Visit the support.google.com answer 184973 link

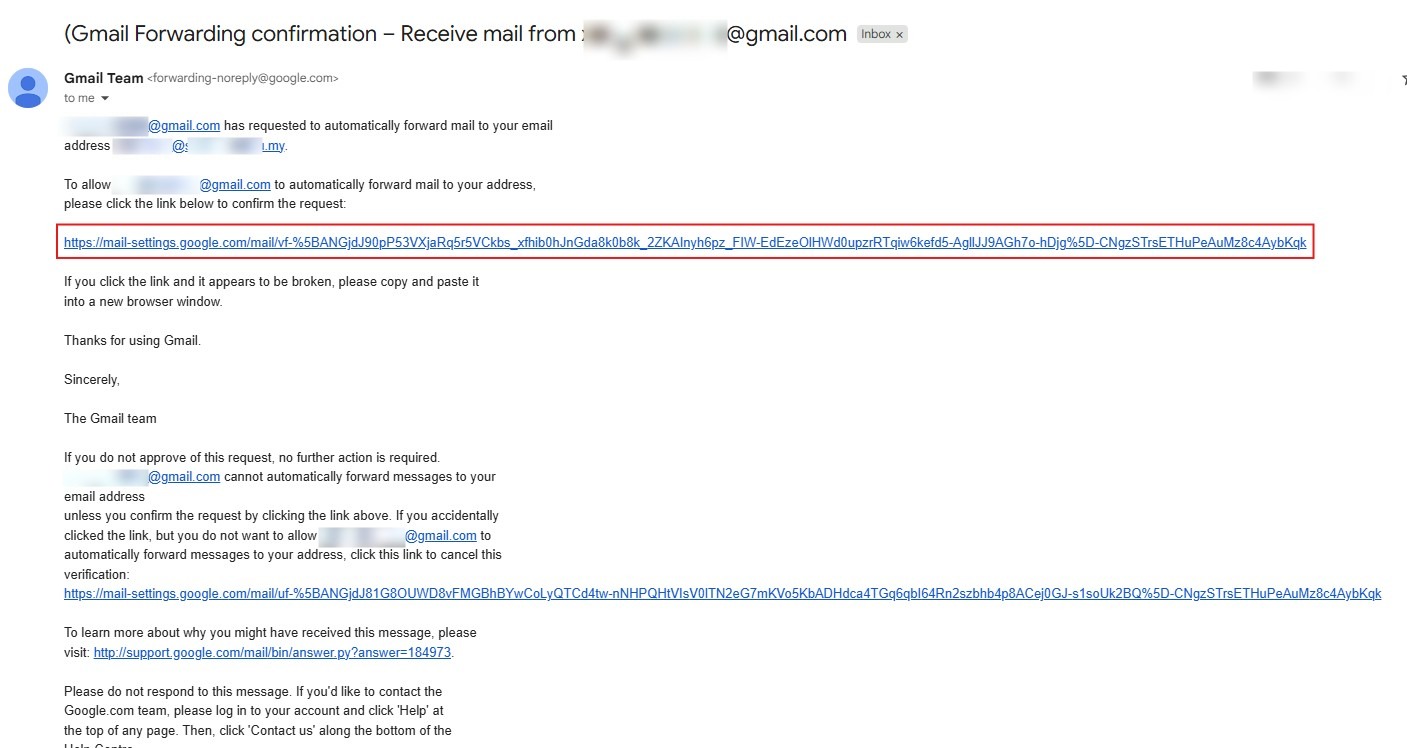click(272, 653)
